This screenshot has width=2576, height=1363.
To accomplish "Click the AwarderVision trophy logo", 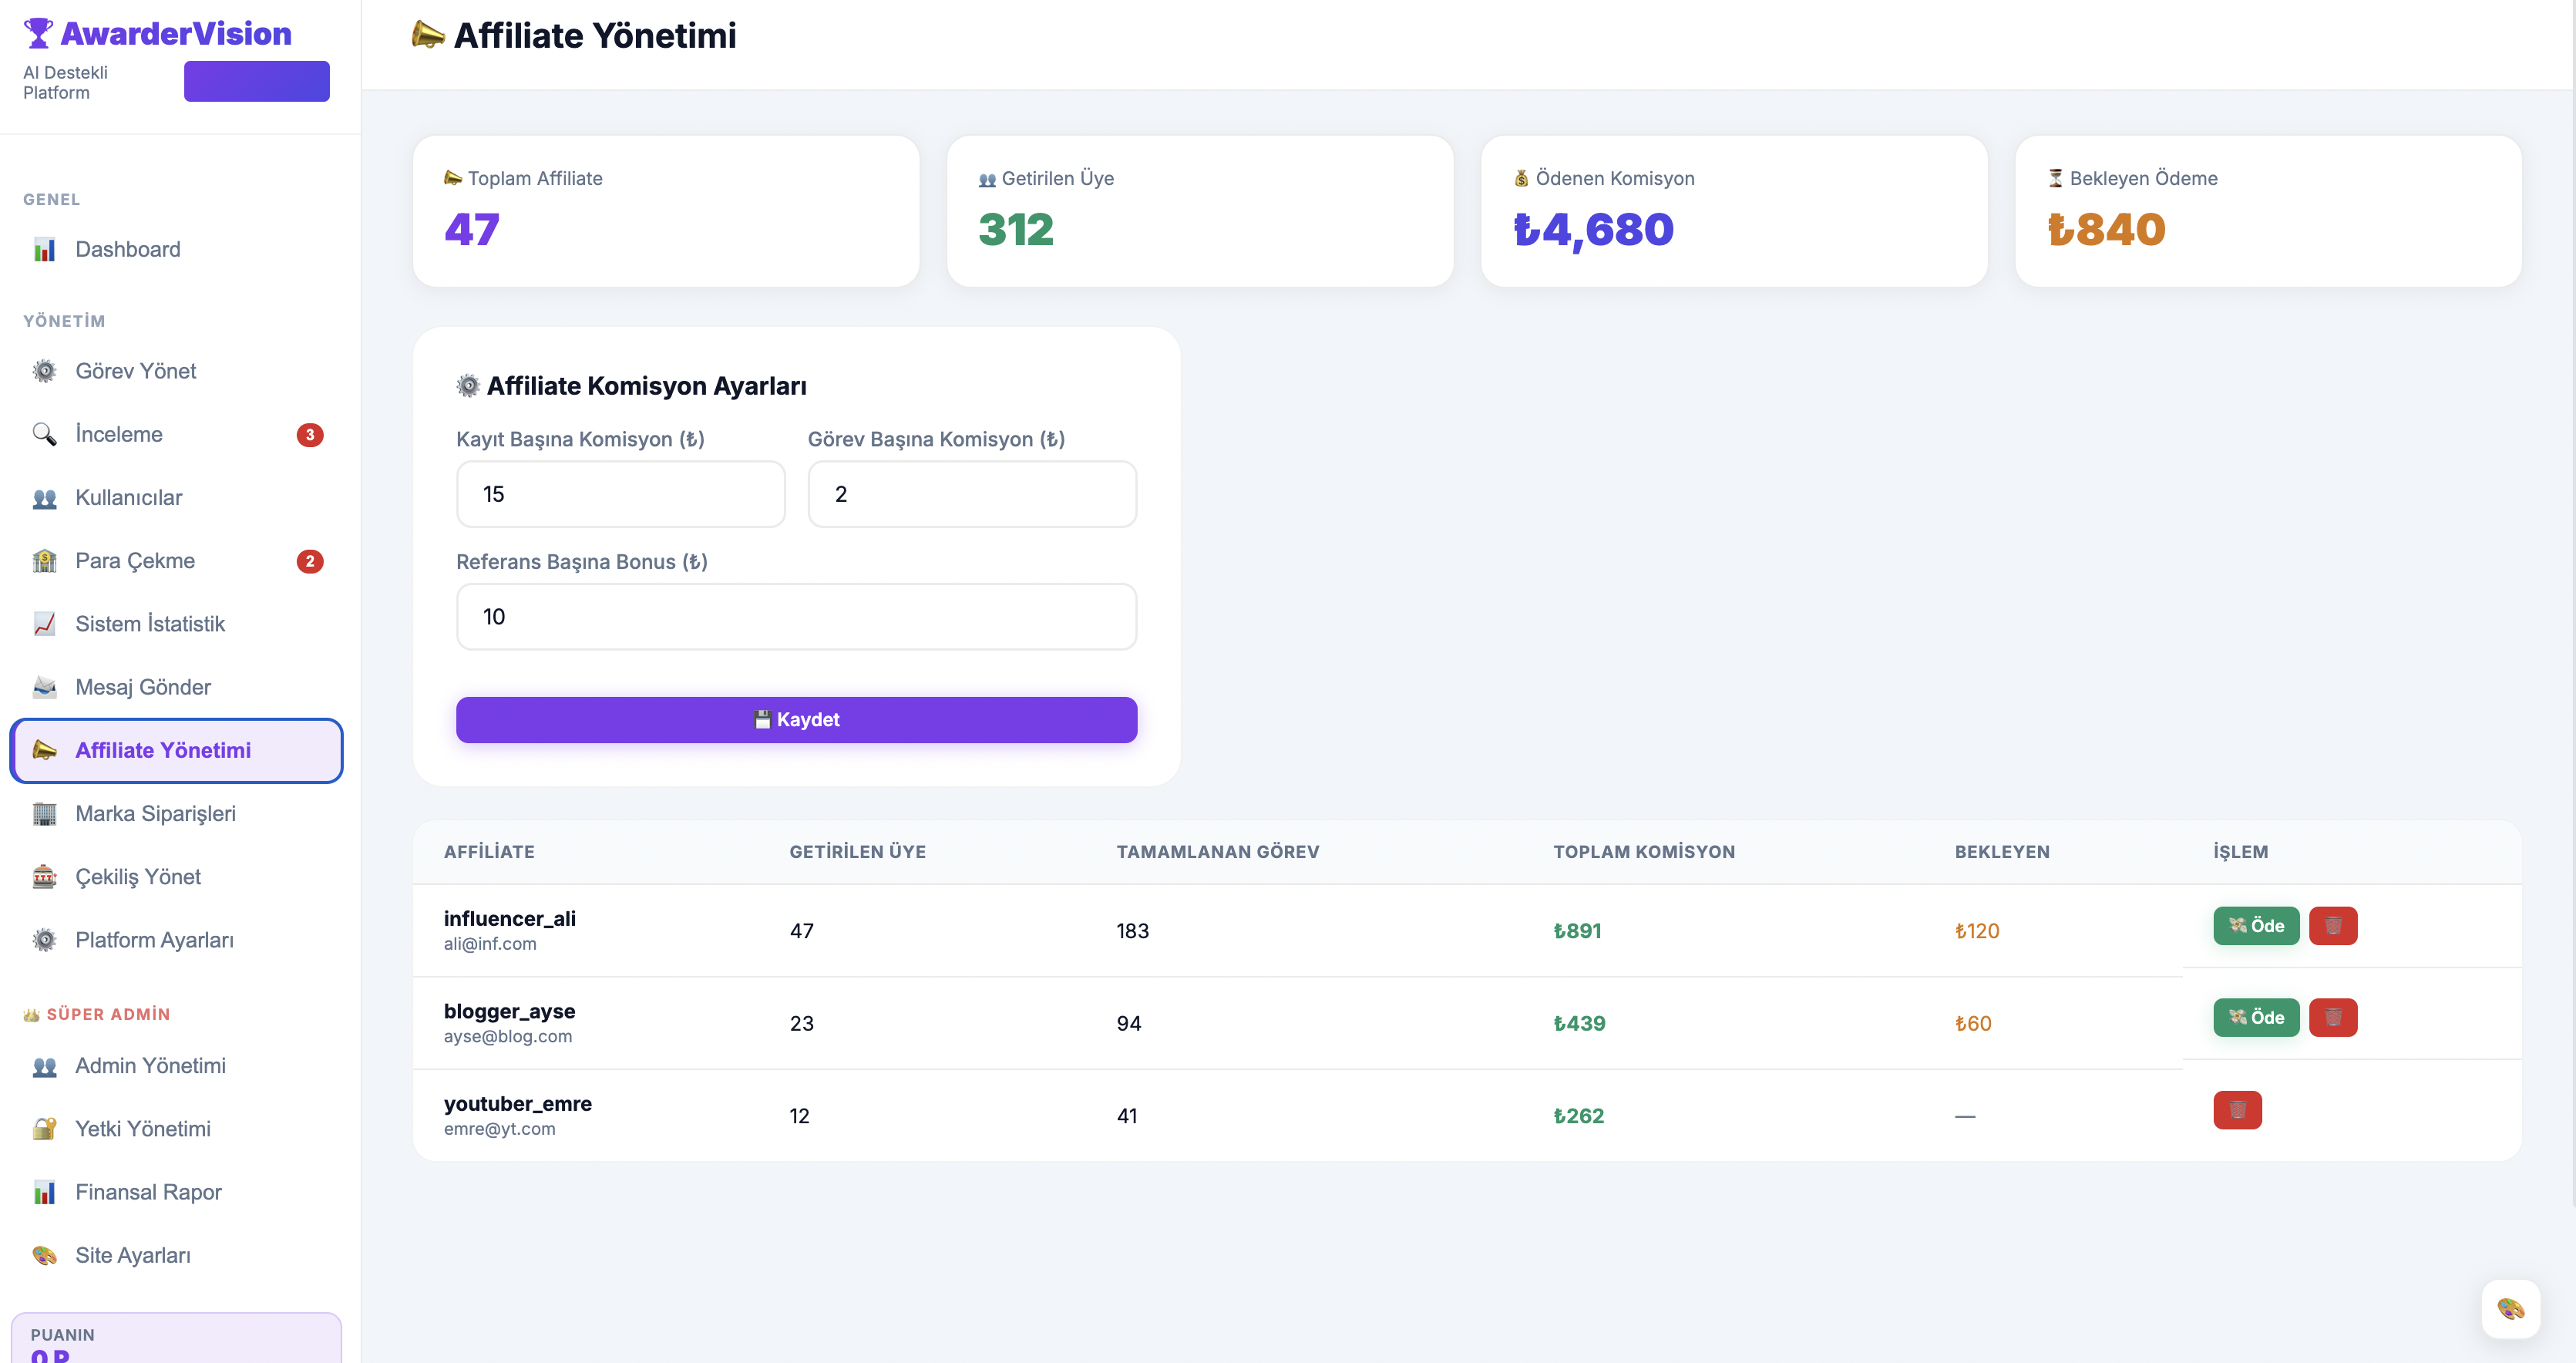I will 38,33.
